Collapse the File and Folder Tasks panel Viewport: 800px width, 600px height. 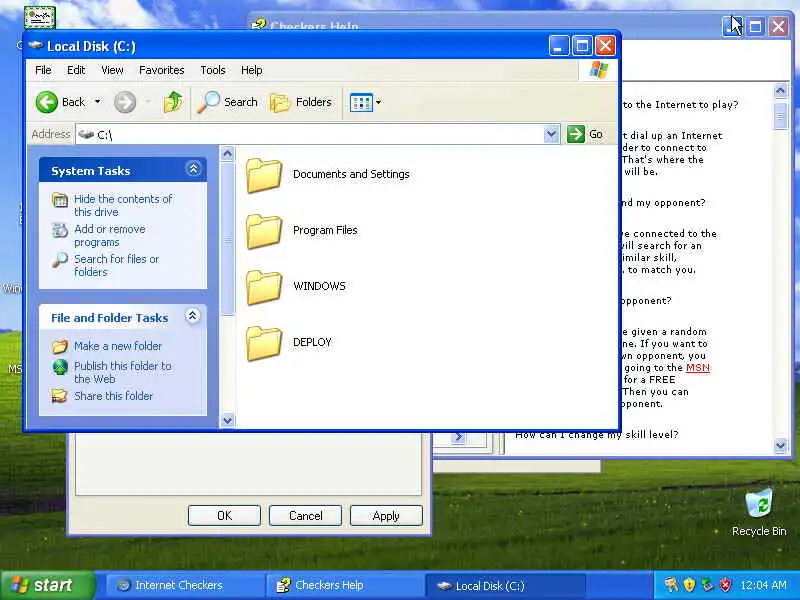click(192, 316)
